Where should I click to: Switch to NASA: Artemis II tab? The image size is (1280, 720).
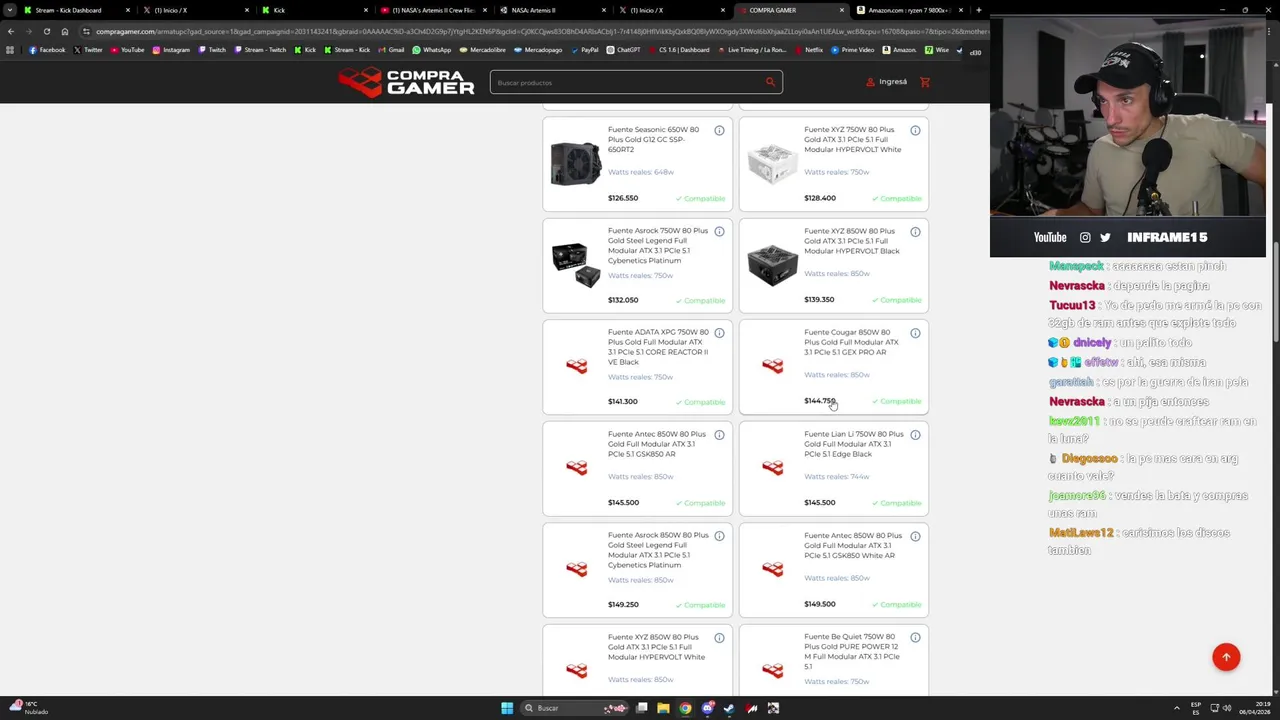pos(551,10)
